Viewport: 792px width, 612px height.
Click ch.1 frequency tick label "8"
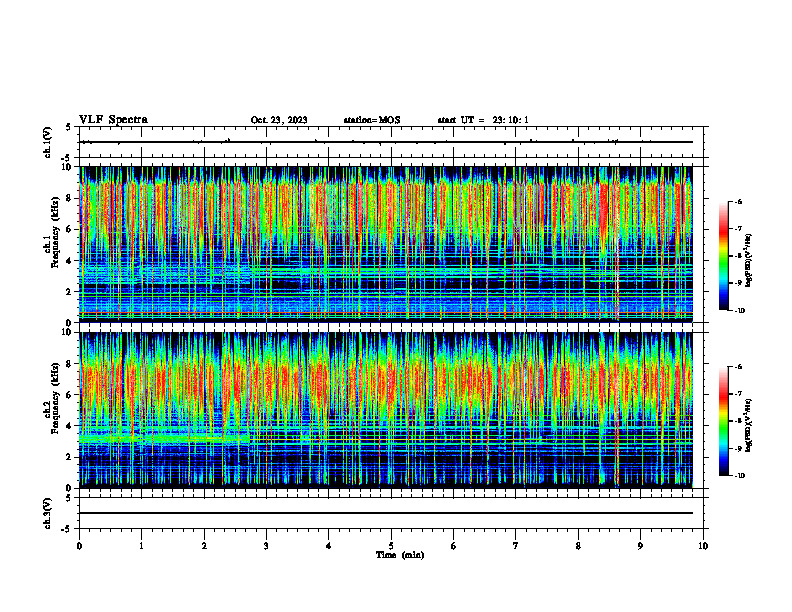69,198
